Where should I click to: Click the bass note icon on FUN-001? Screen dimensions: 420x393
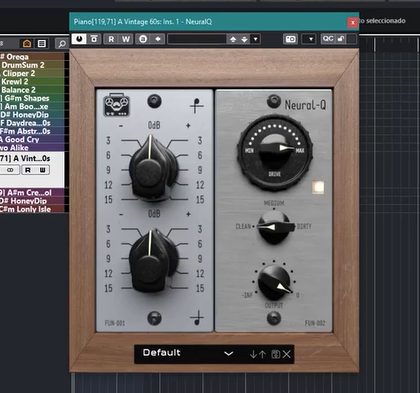coord(197,318)
